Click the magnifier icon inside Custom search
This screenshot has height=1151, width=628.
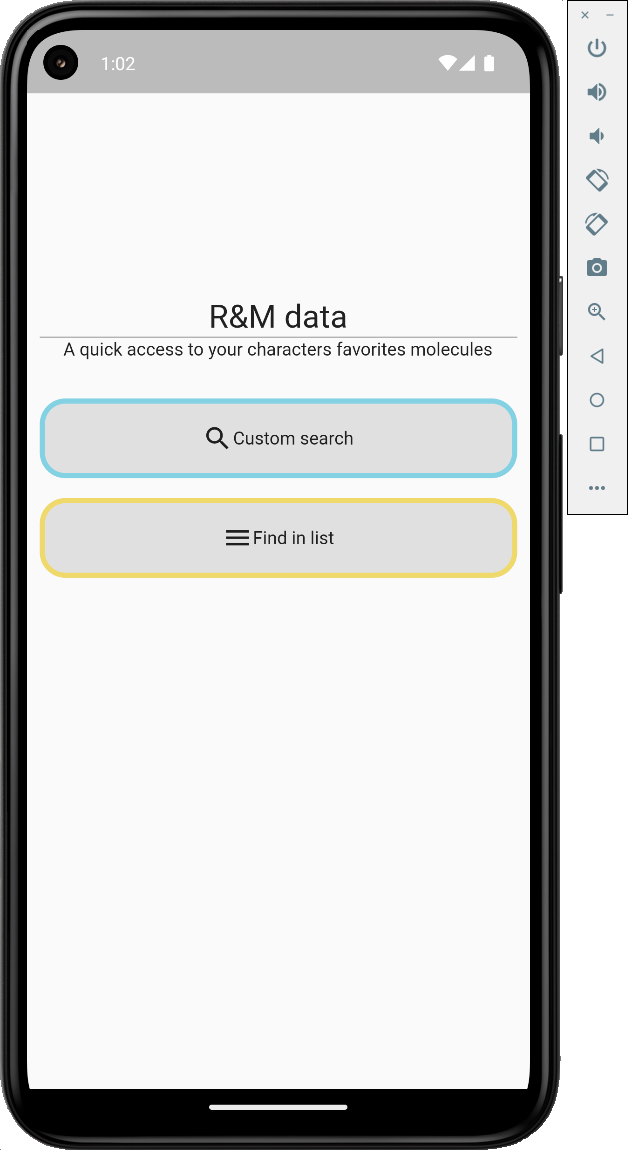(216, 438)
